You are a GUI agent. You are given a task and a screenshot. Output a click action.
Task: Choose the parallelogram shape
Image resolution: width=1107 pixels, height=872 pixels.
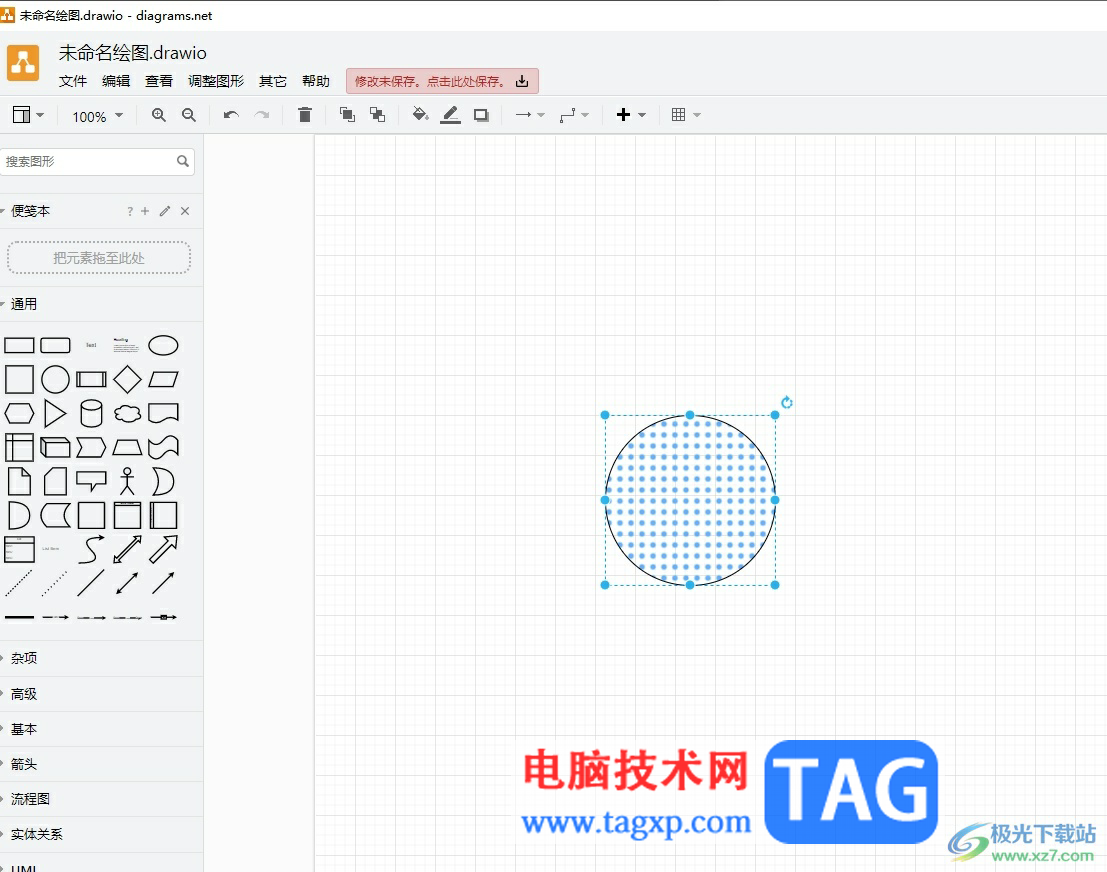[163, 379]
